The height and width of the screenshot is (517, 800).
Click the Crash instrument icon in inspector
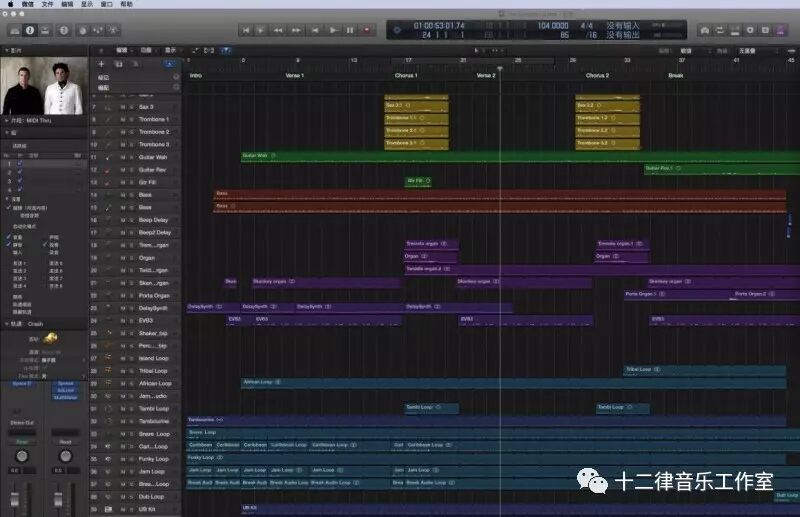(50, 338)
